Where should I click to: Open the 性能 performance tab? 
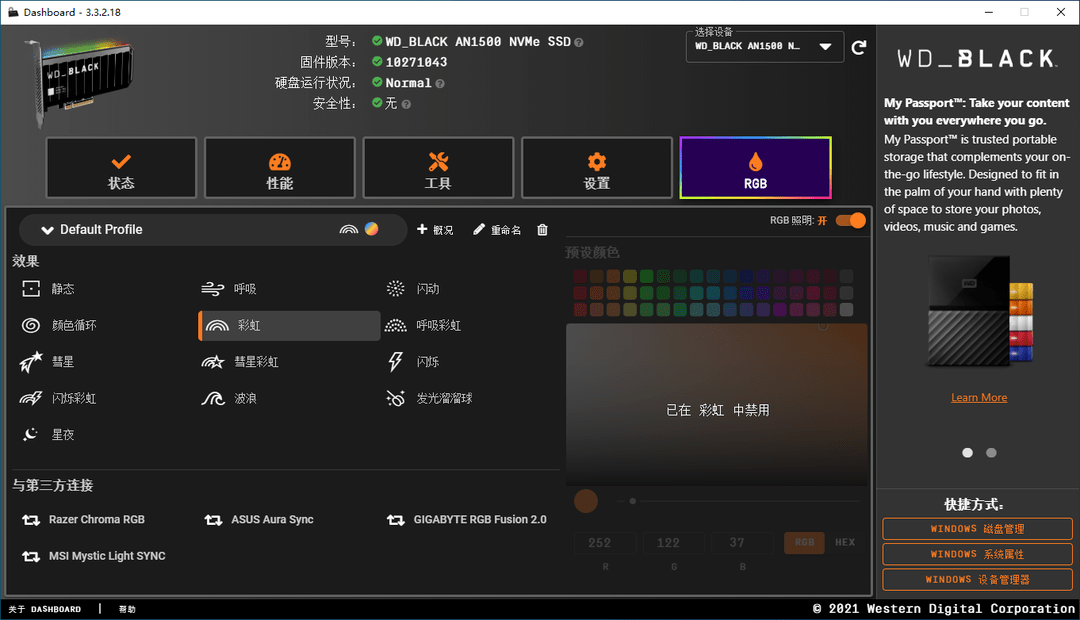(280, 168)
